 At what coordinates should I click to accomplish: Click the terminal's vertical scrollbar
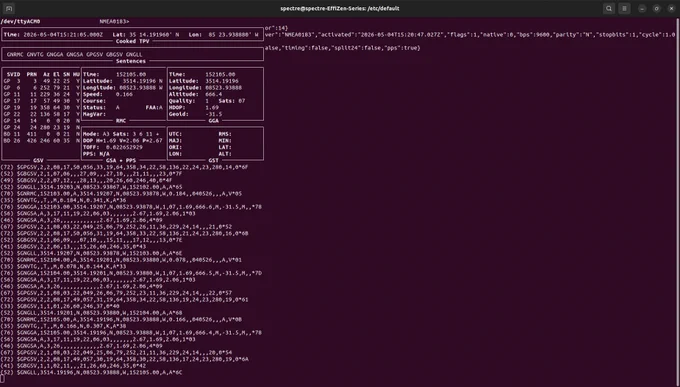click(678, 202)
